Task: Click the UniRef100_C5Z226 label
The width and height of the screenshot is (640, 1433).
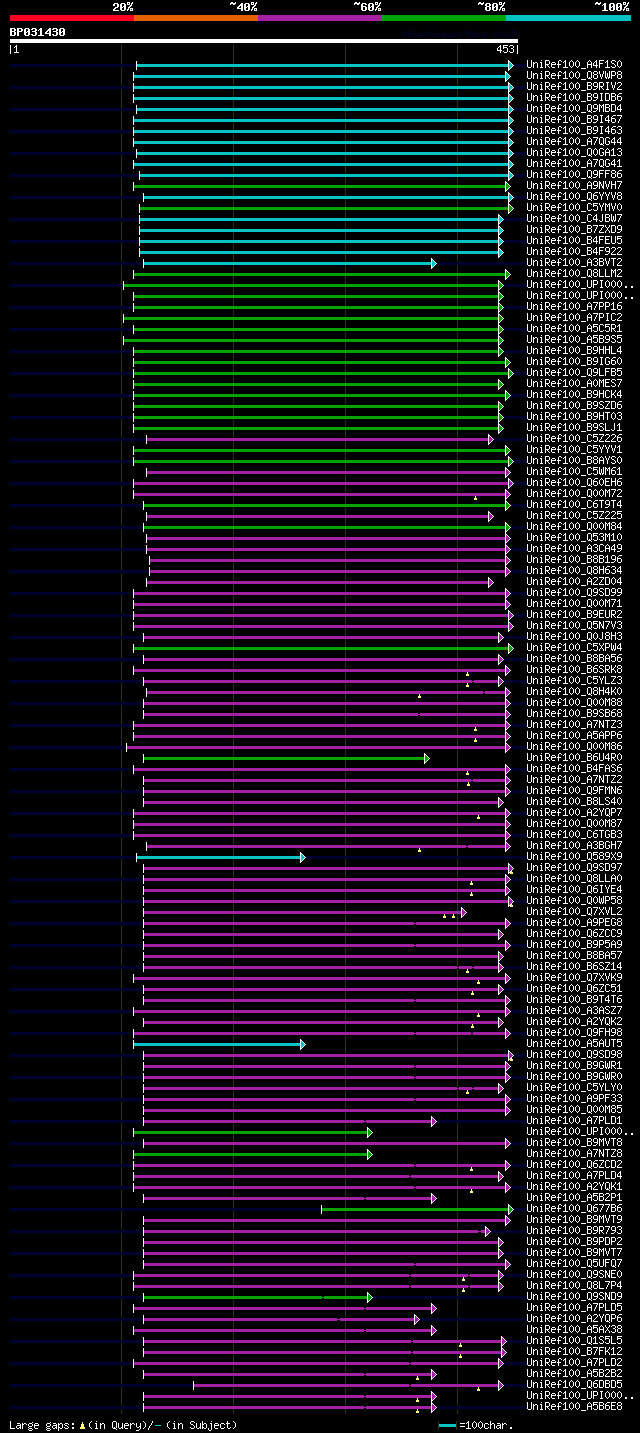Action: (x=574, y=438)
